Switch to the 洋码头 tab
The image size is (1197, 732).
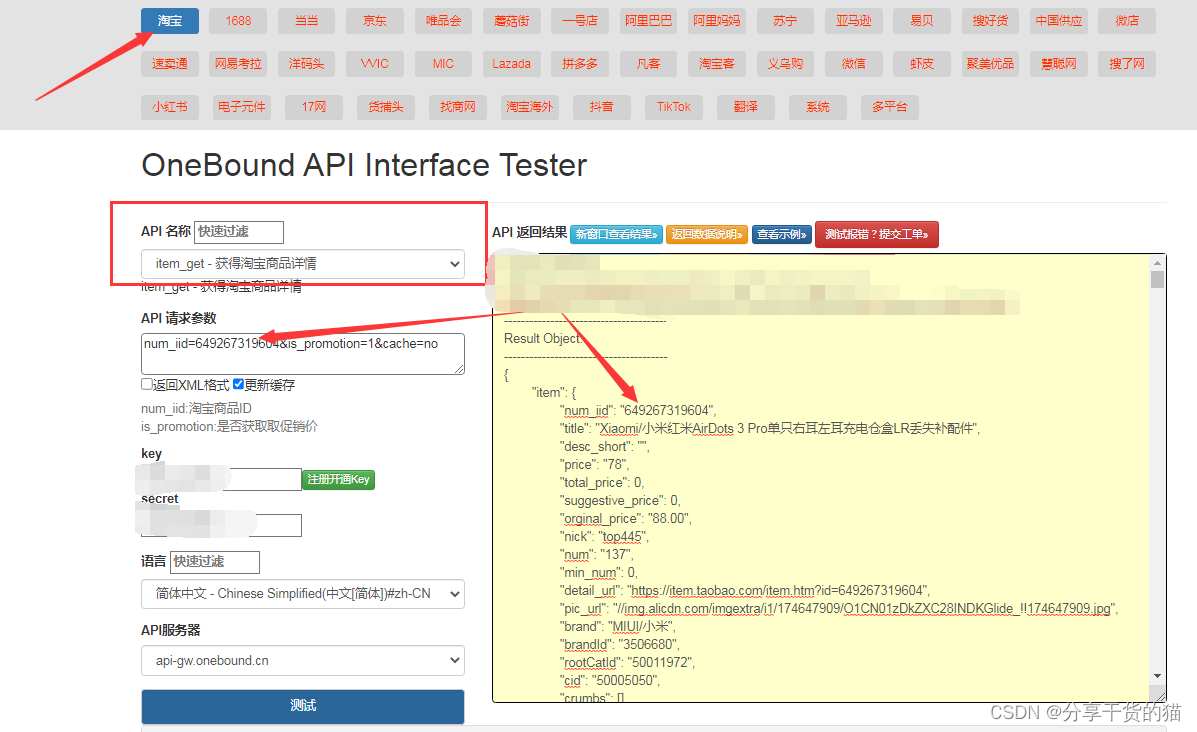[306, 63]
